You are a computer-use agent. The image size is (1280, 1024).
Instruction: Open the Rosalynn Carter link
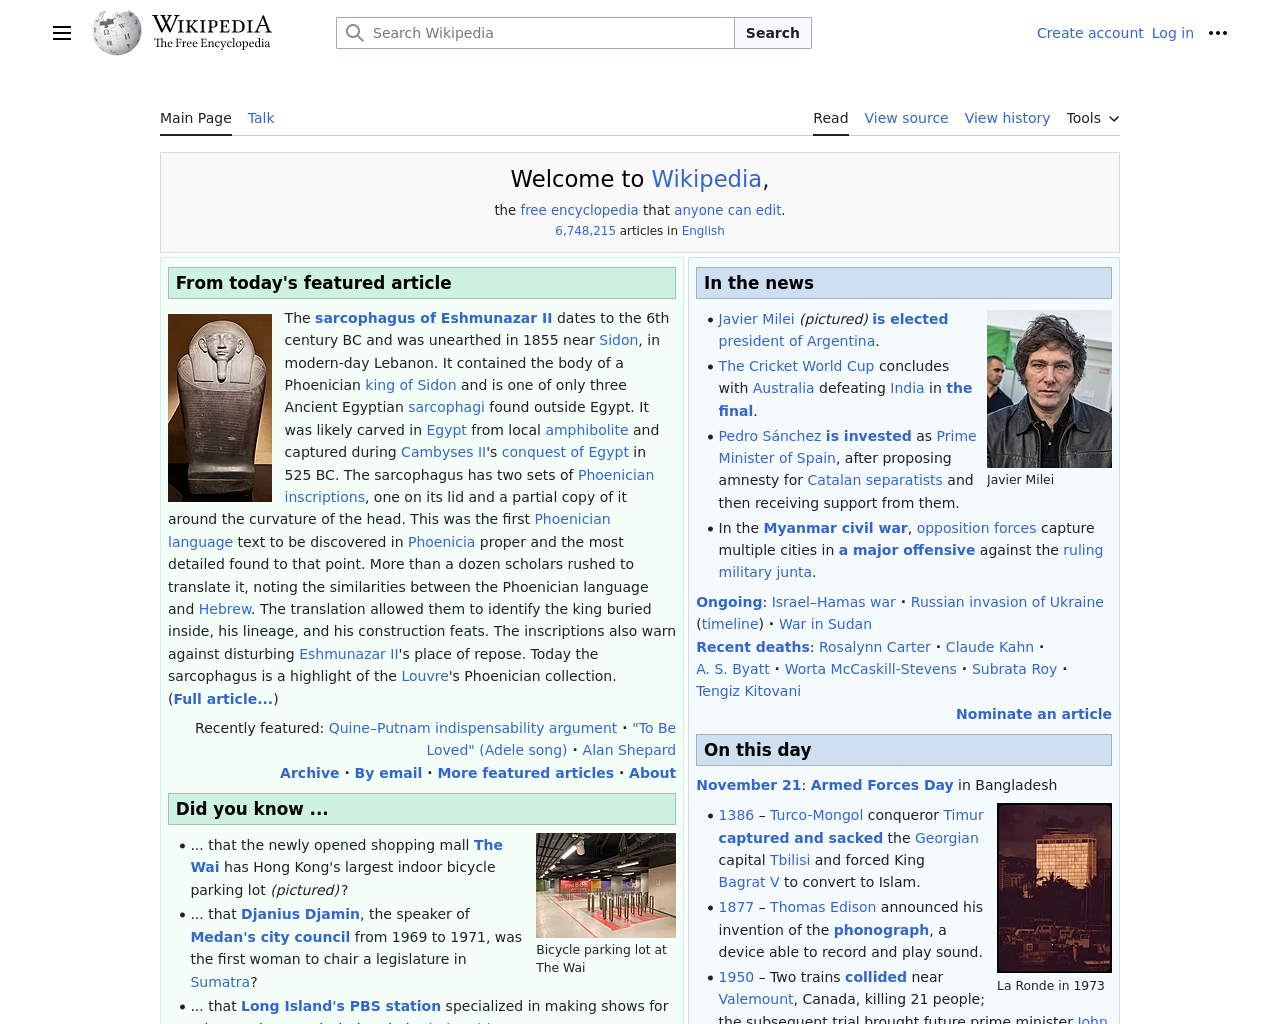point(875,647)
